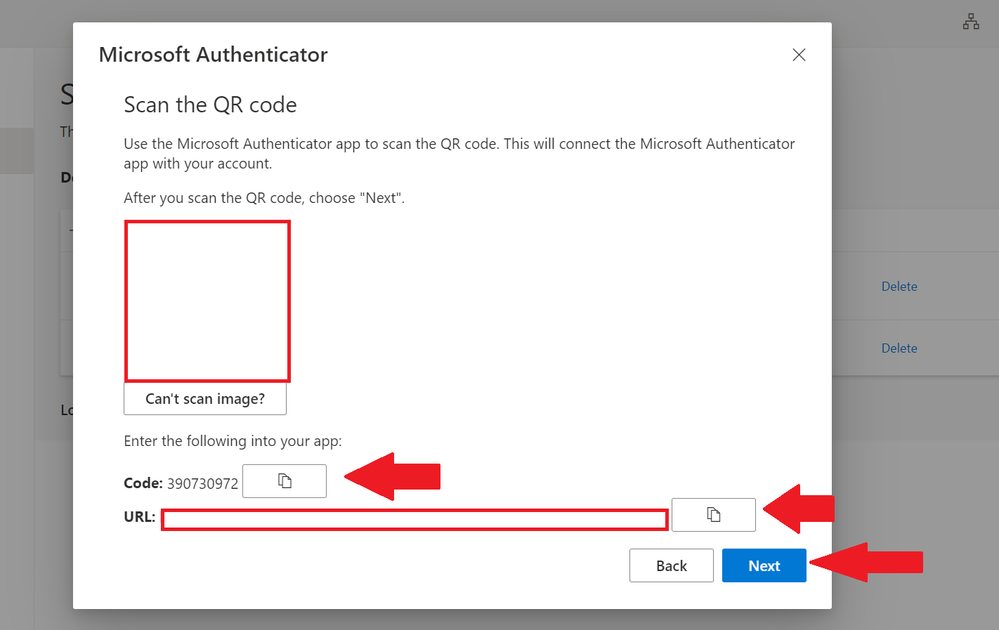999x630 pixels.
Task: Click the lower Delete link in background page
Action: click(x=899, y=348)
